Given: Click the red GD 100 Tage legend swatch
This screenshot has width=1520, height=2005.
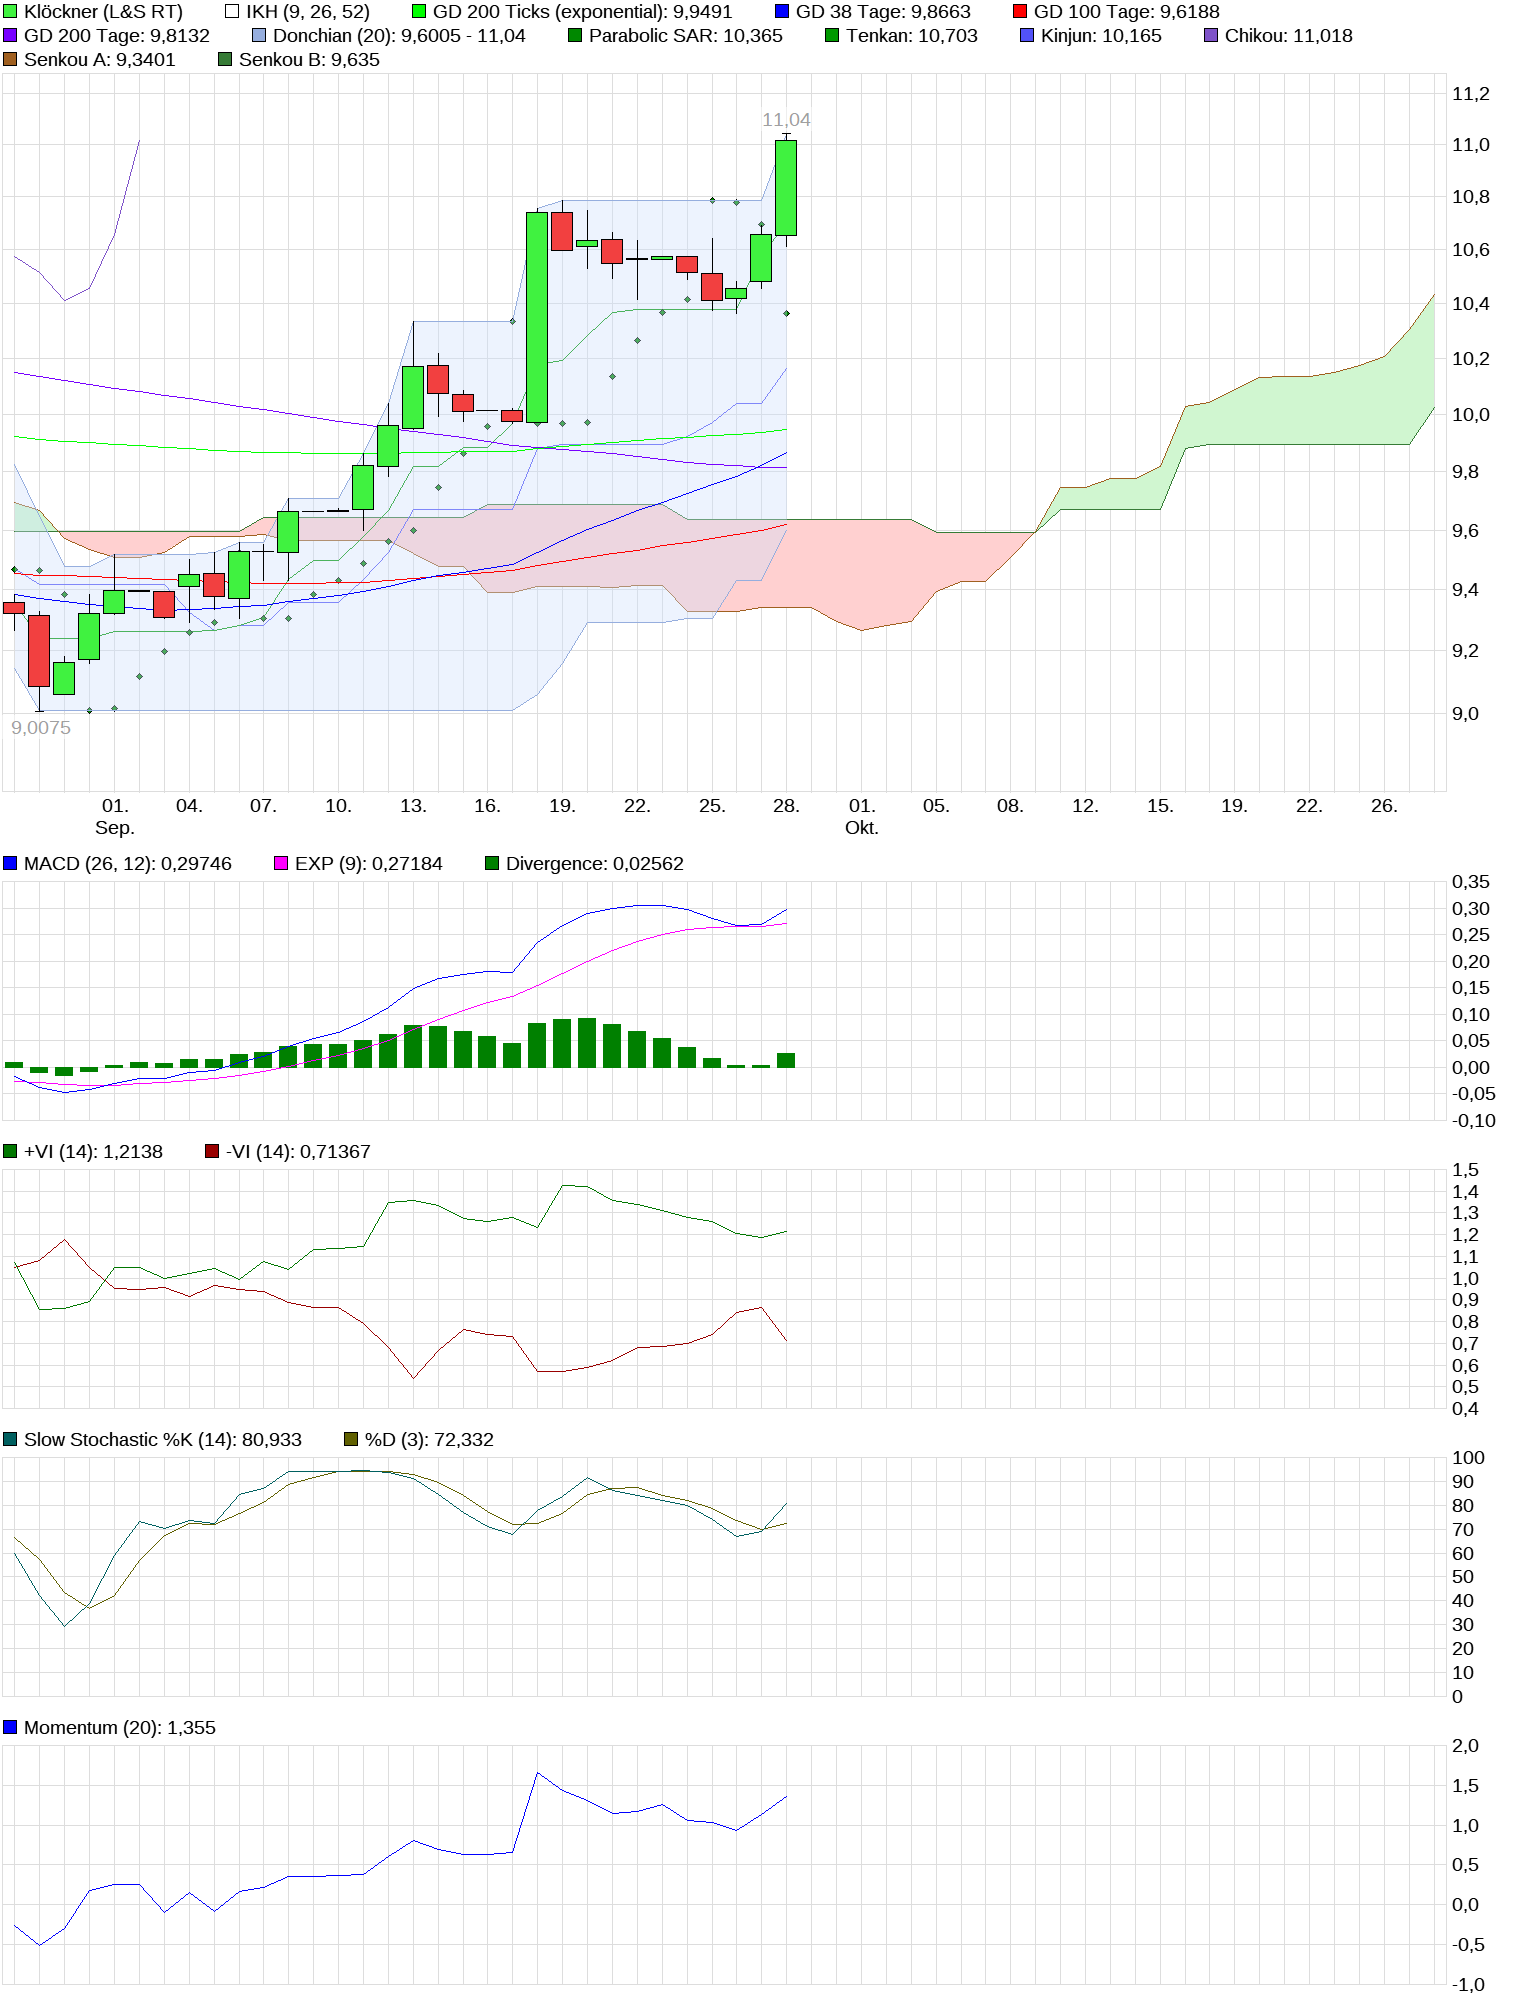Looking at the screenshot, I should [1020, 12].
